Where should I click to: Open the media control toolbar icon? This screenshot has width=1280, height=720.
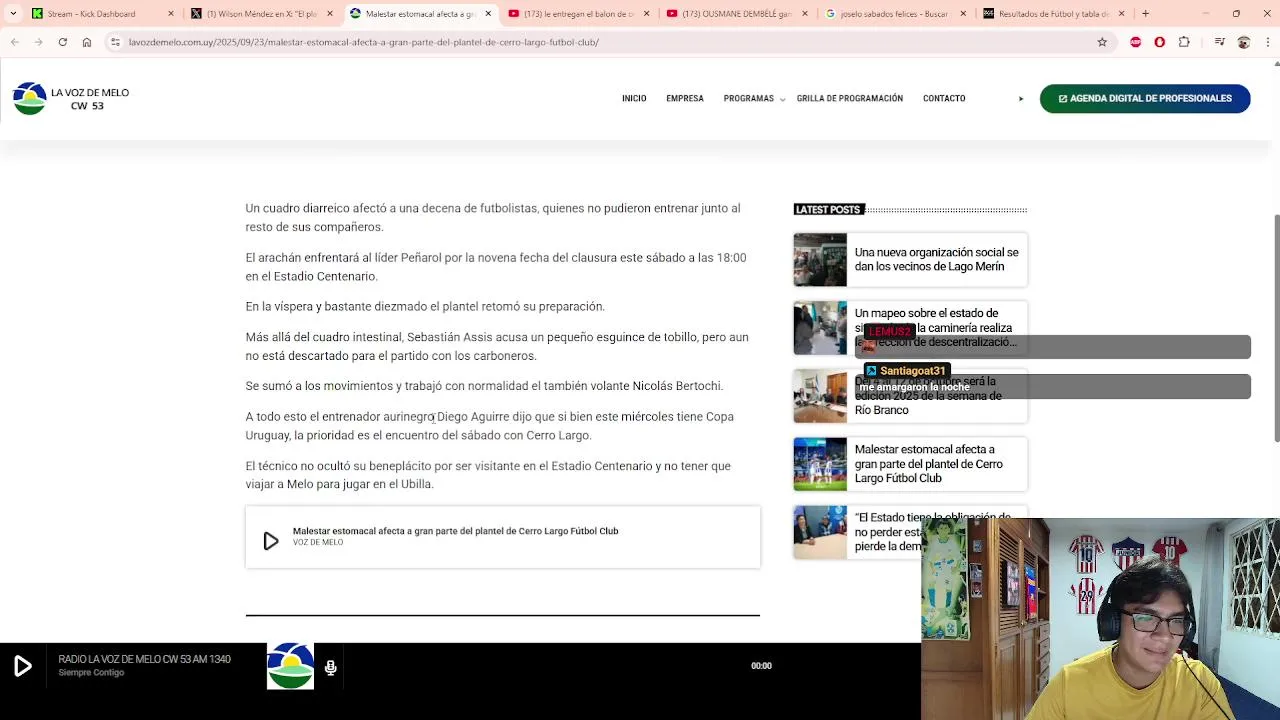click(1220, 42)
